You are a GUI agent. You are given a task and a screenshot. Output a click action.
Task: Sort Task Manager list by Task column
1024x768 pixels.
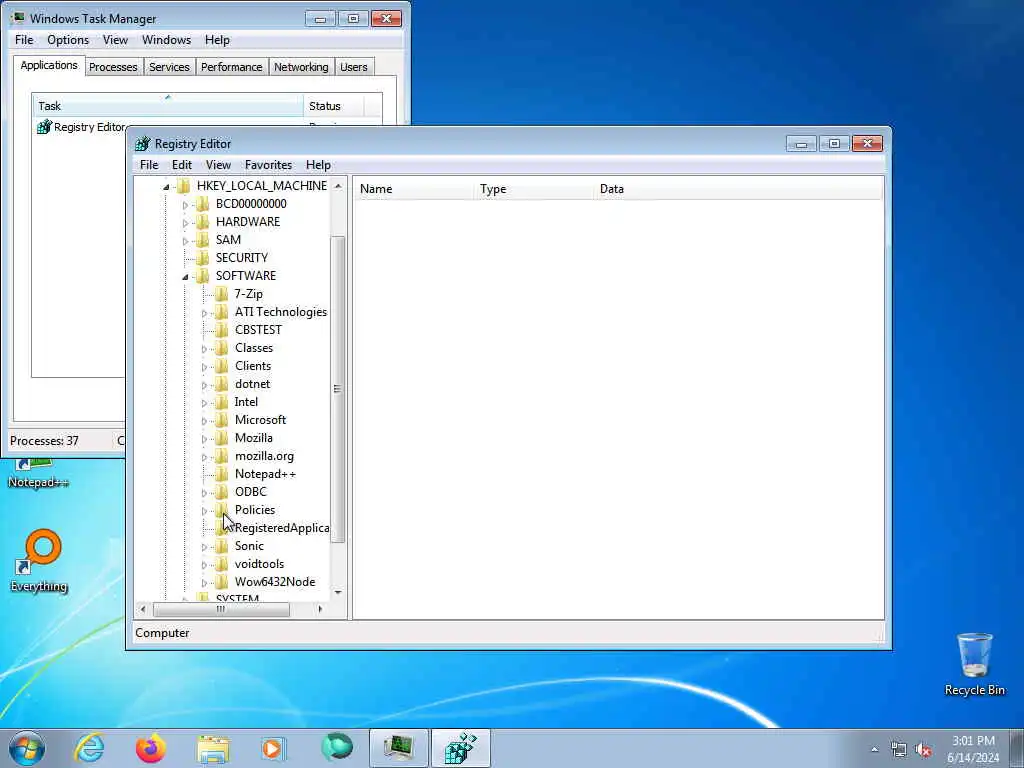pos(168,106)
